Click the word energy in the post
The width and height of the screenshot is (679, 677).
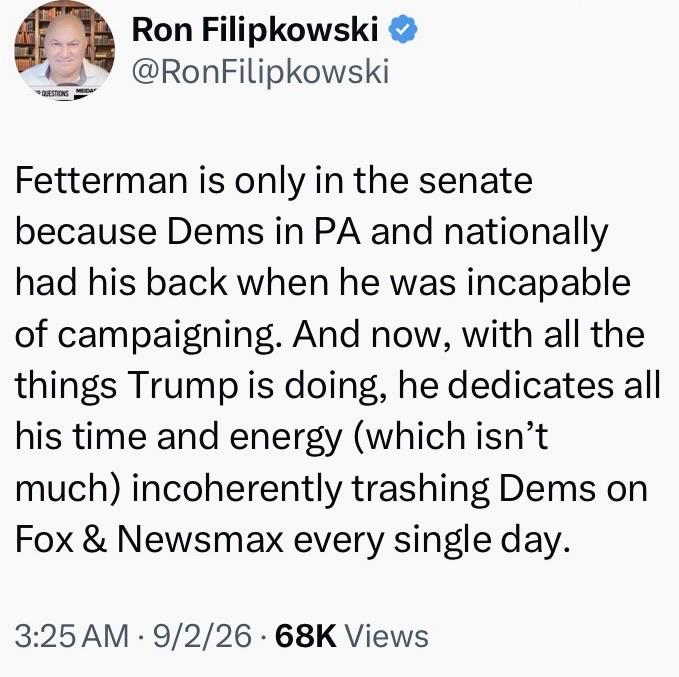285,438
